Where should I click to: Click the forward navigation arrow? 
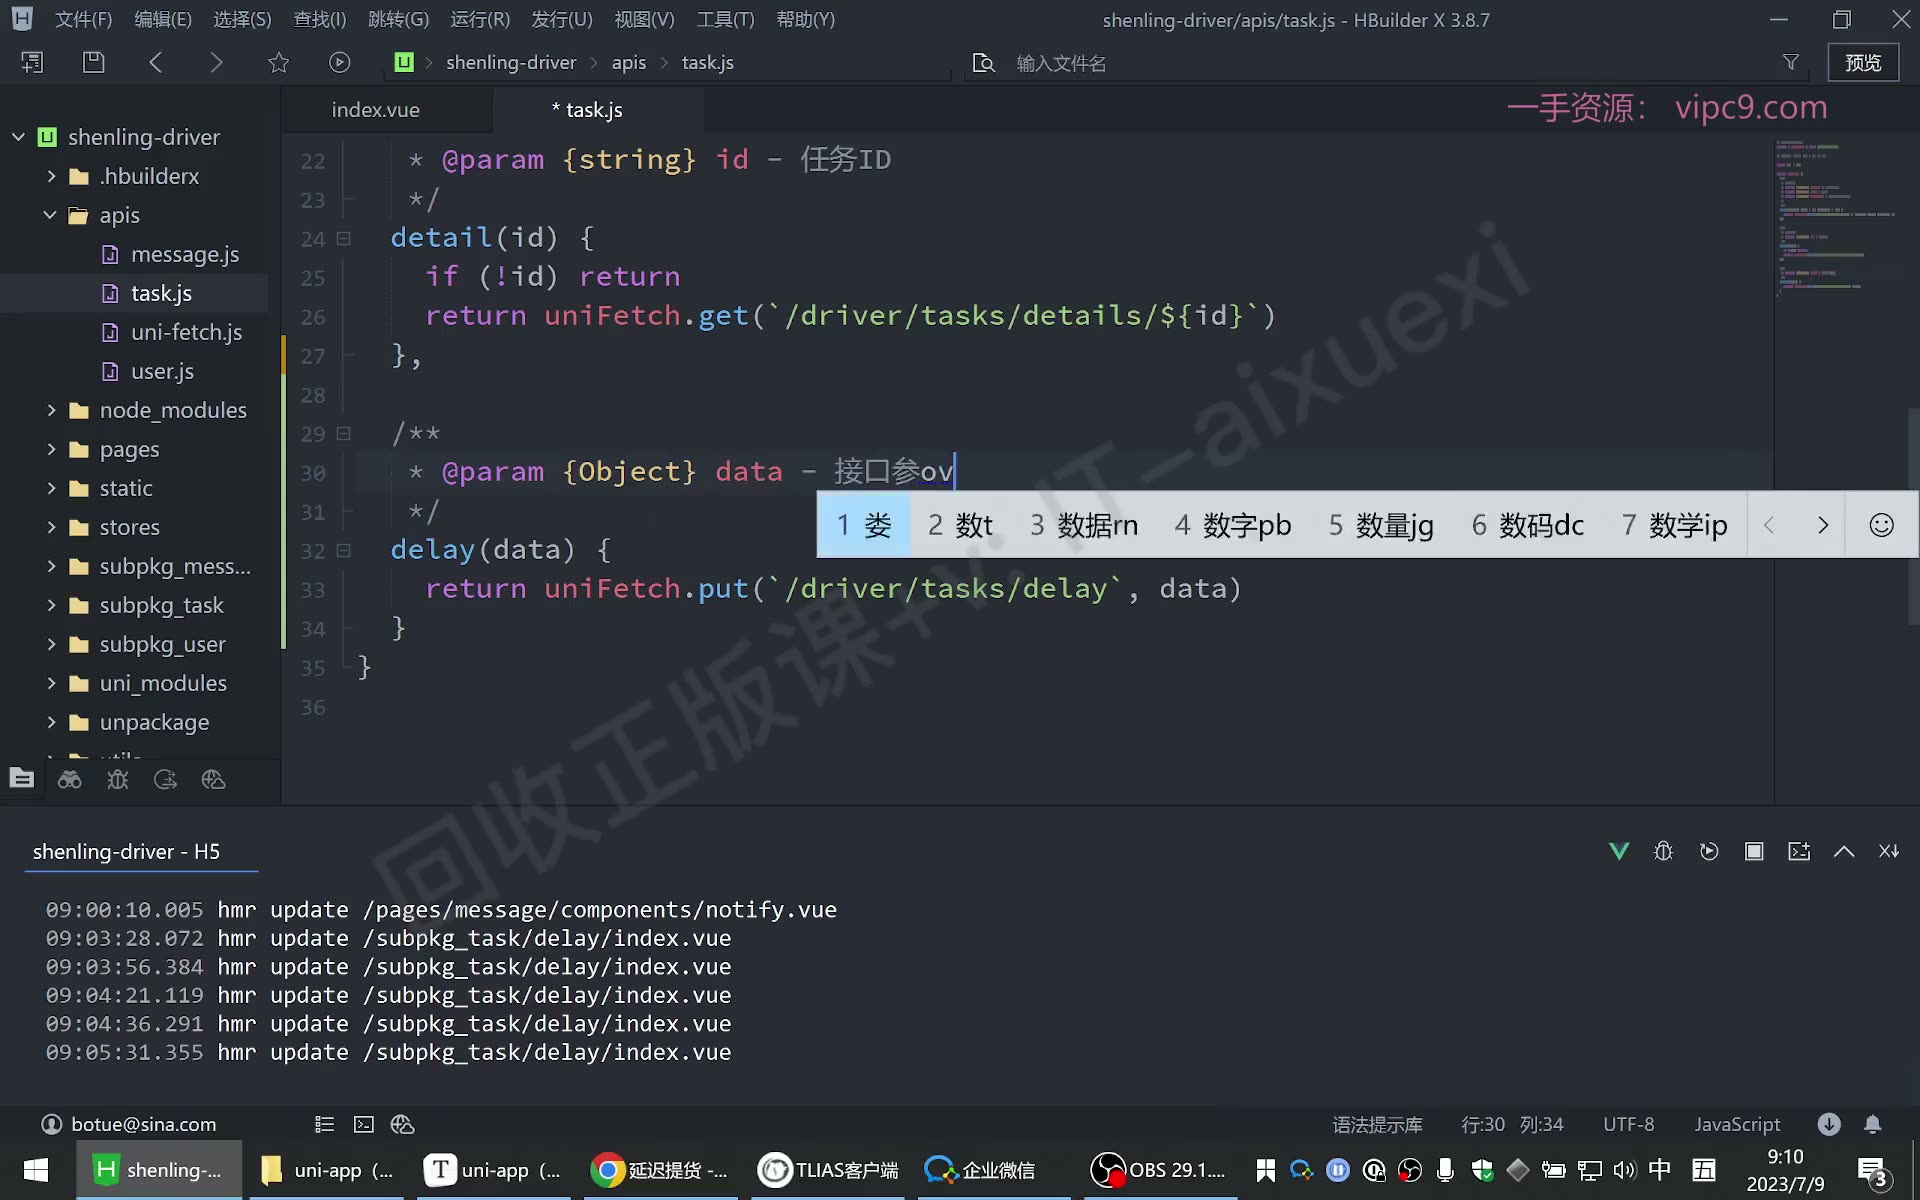click(x=216, y=62)
